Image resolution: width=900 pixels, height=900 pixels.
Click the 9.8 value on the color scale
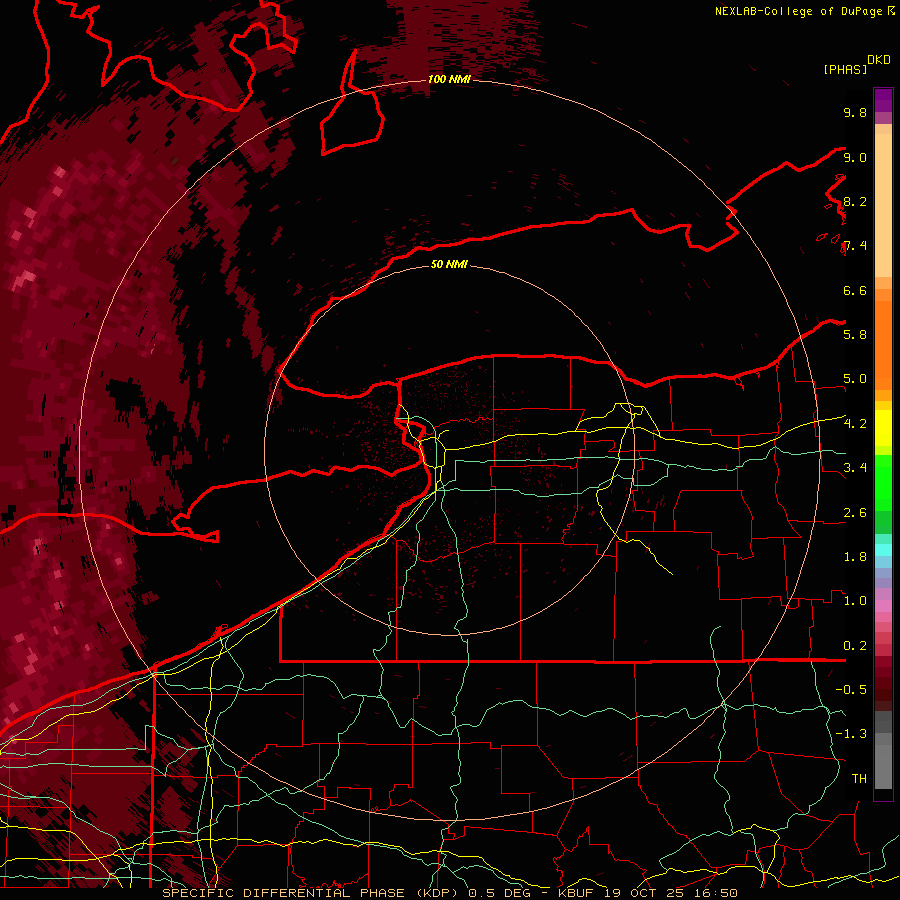[x=855, y=112]
